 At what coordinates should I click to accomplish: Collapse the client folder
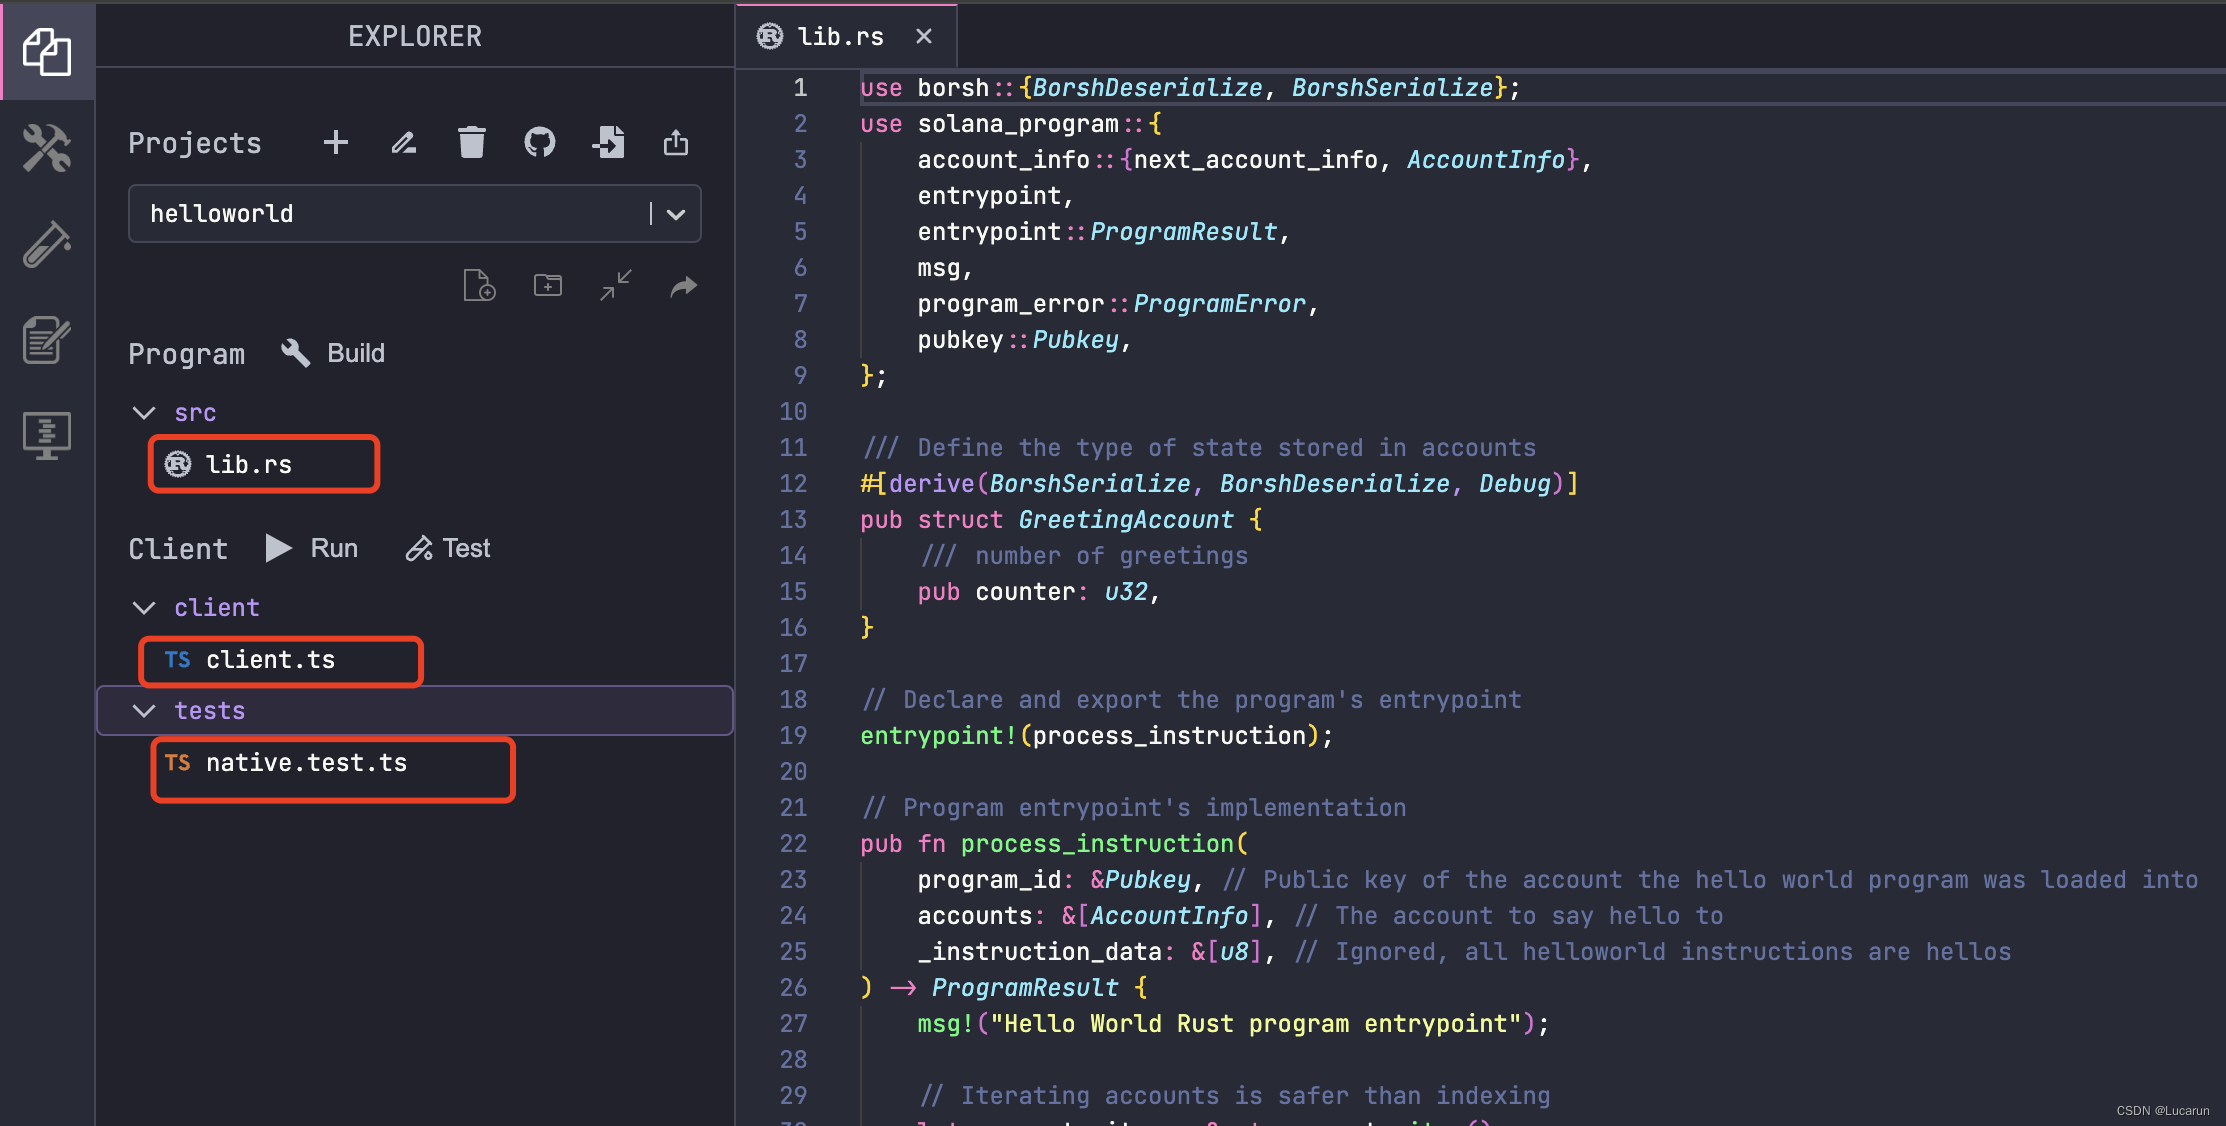(144, 608)
